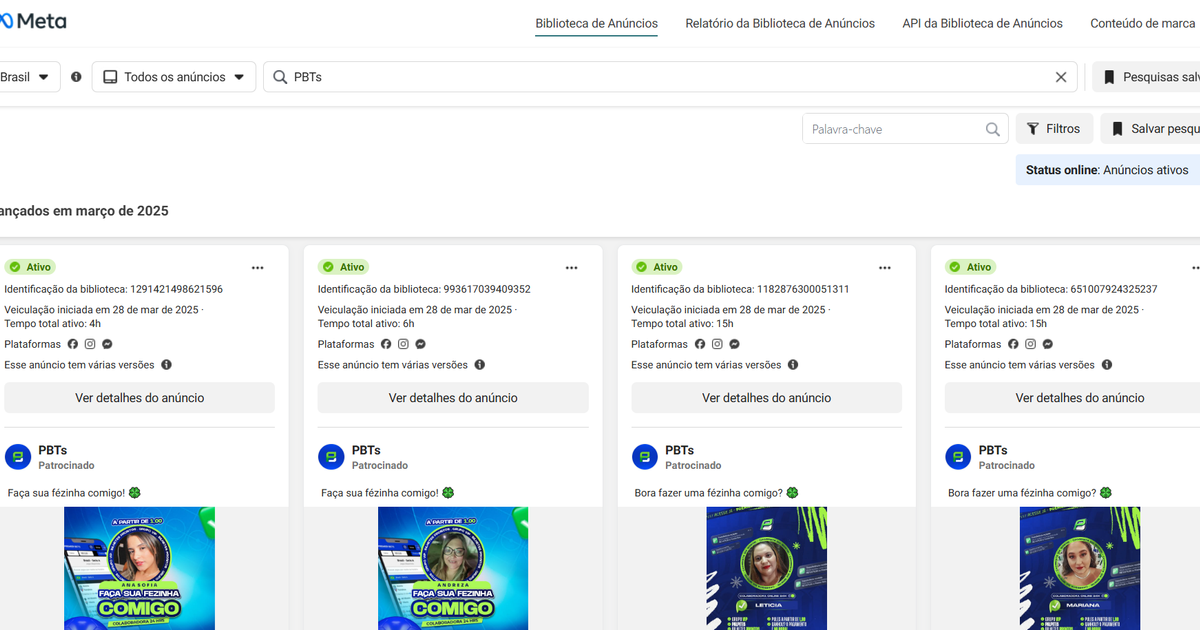The height and width of the screenshot is (630, 1200).
Task: Open versions info icon on ad 1291421498621596
Action: [166, 365]
